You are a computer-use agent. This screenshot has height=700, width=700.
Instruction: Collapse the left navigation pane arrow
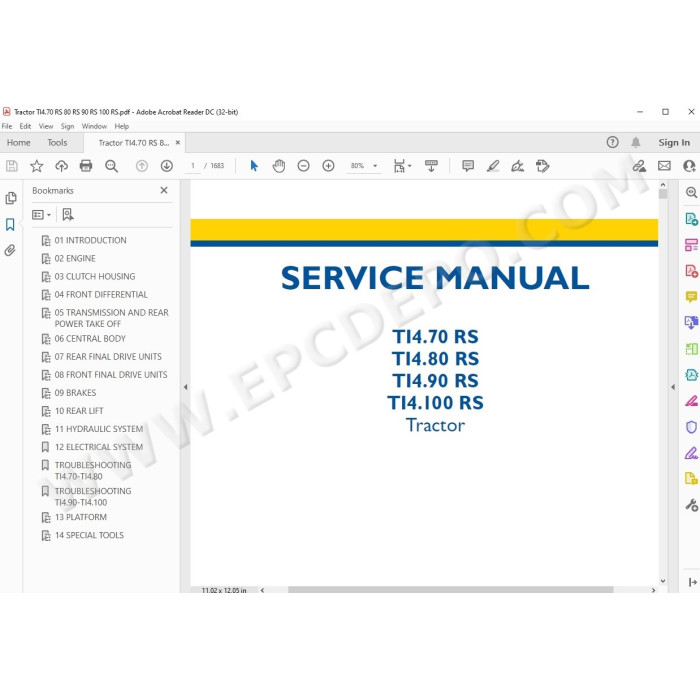[185, 387]
